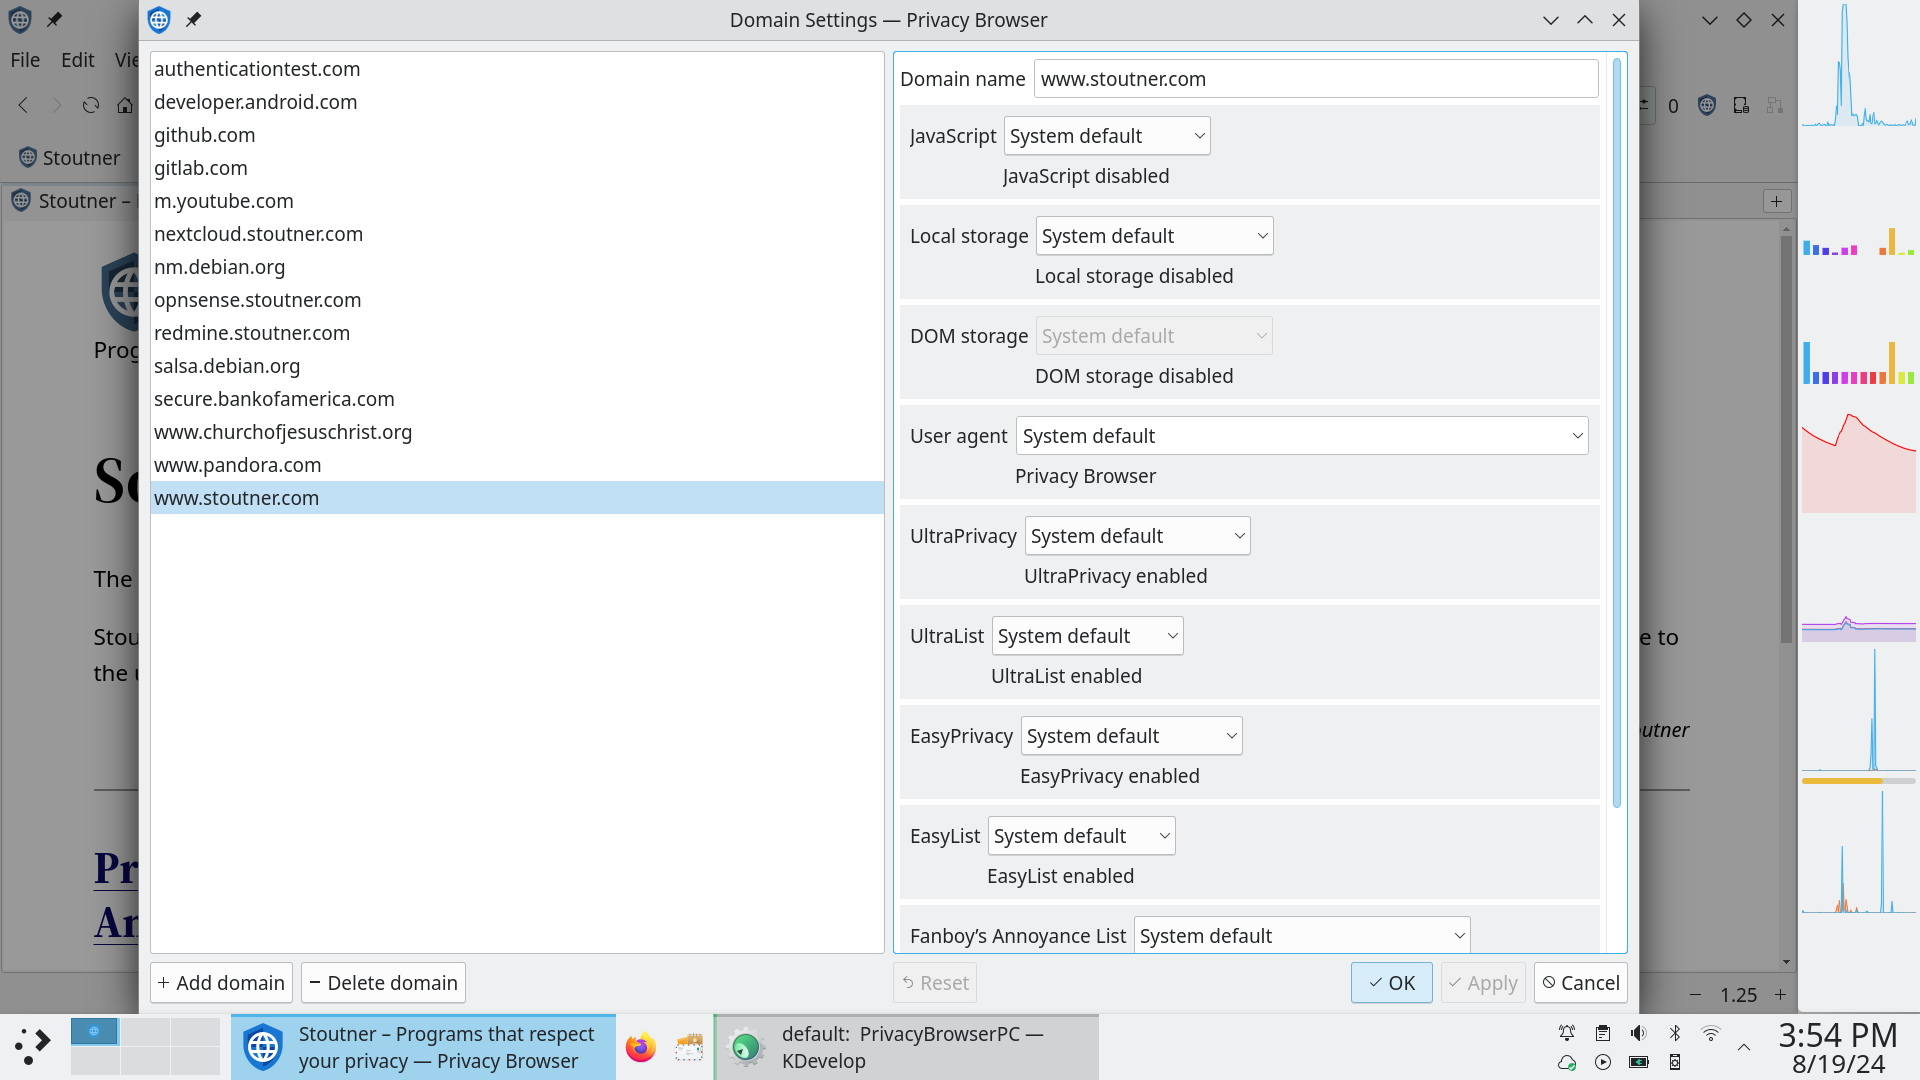Open the Fanboy's Annoyance List dropdown
This screenshot has width=1920, height=1080.
(1302, 936)
